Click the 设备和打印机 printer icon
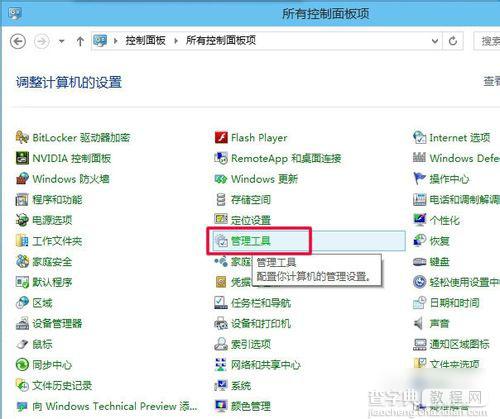Image resolution: width=500 pixels, height=419 pixels. [x=221, y=323]
